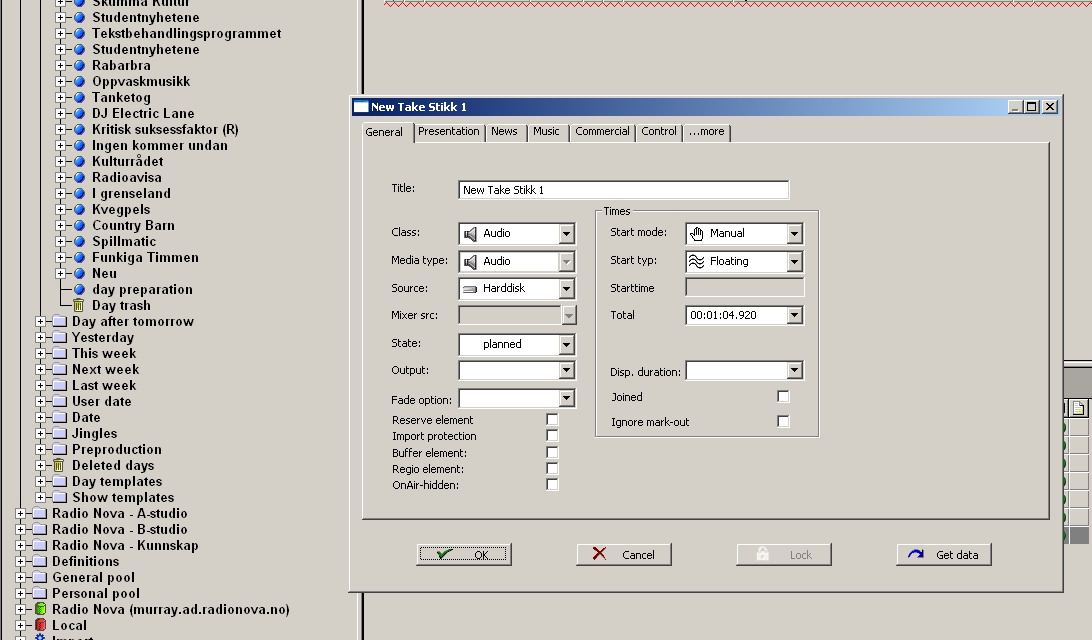Image resolution: width=1092 pixels, height=640 pixels.
Task: Enable the Reserve element checkbox
Action: [x=552, y=419]
